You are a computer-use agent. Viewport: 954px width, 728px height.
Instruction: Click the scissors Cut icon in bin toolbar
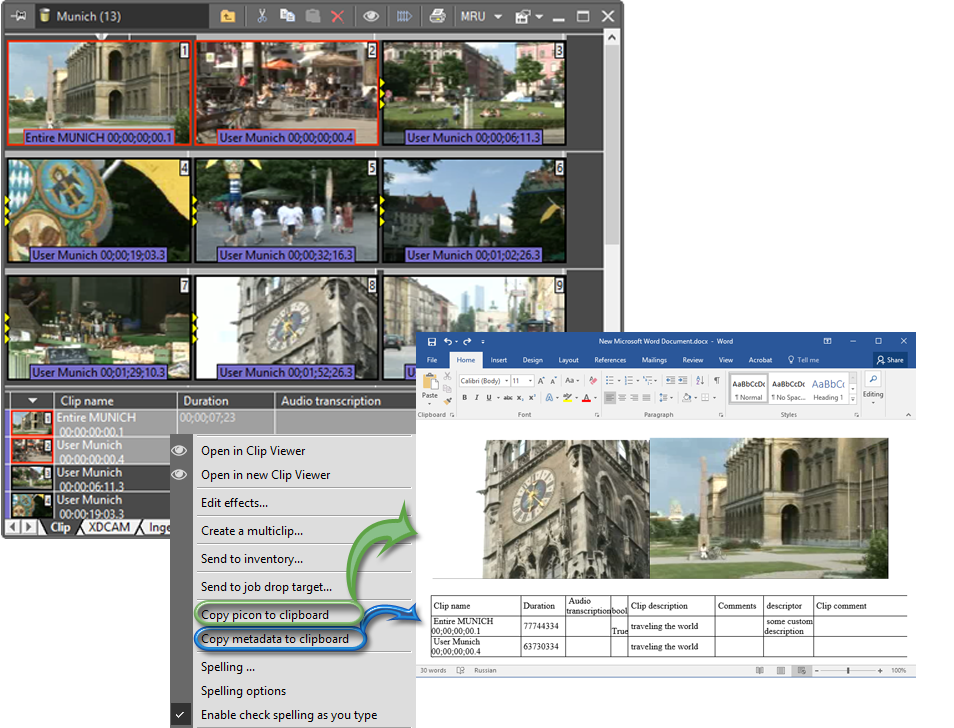coord(262,16)
